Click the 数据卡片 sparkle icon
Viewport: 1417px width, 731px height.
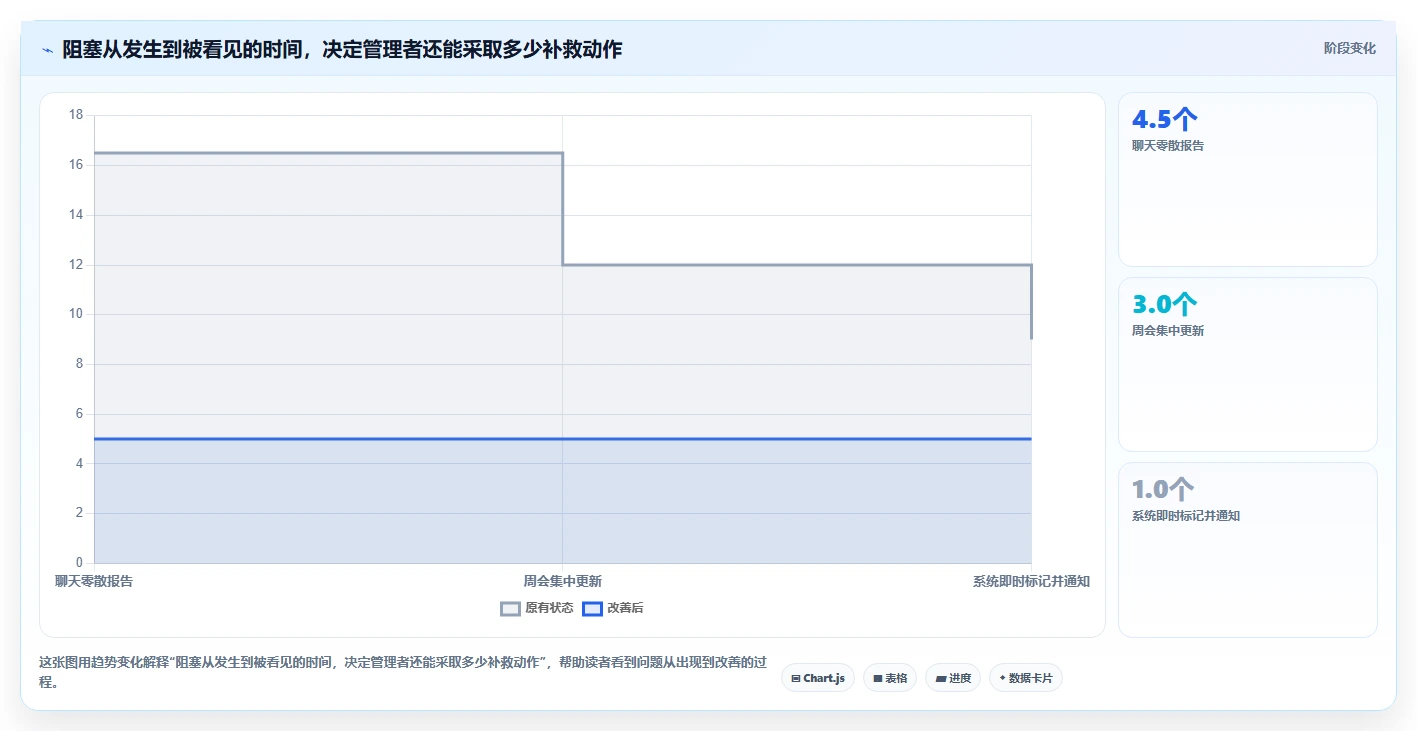(x=1002, y=678)
